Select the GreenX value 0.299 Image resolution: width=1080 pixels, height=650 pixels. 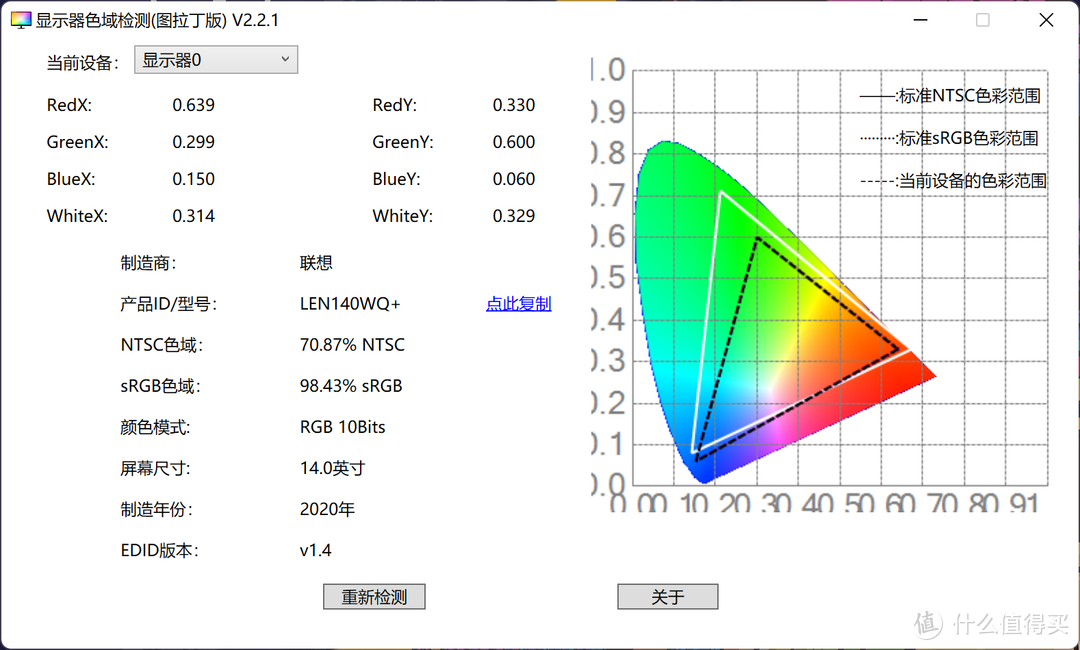[194, 143]
